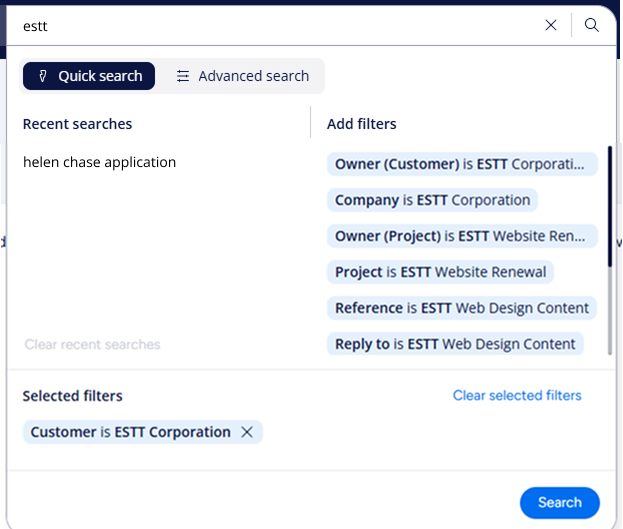The width and height of the screenshot is (623, 529).
Task: Select recent search 'helen chase application'
Action: pyautogui.click(x=99, y=162)
